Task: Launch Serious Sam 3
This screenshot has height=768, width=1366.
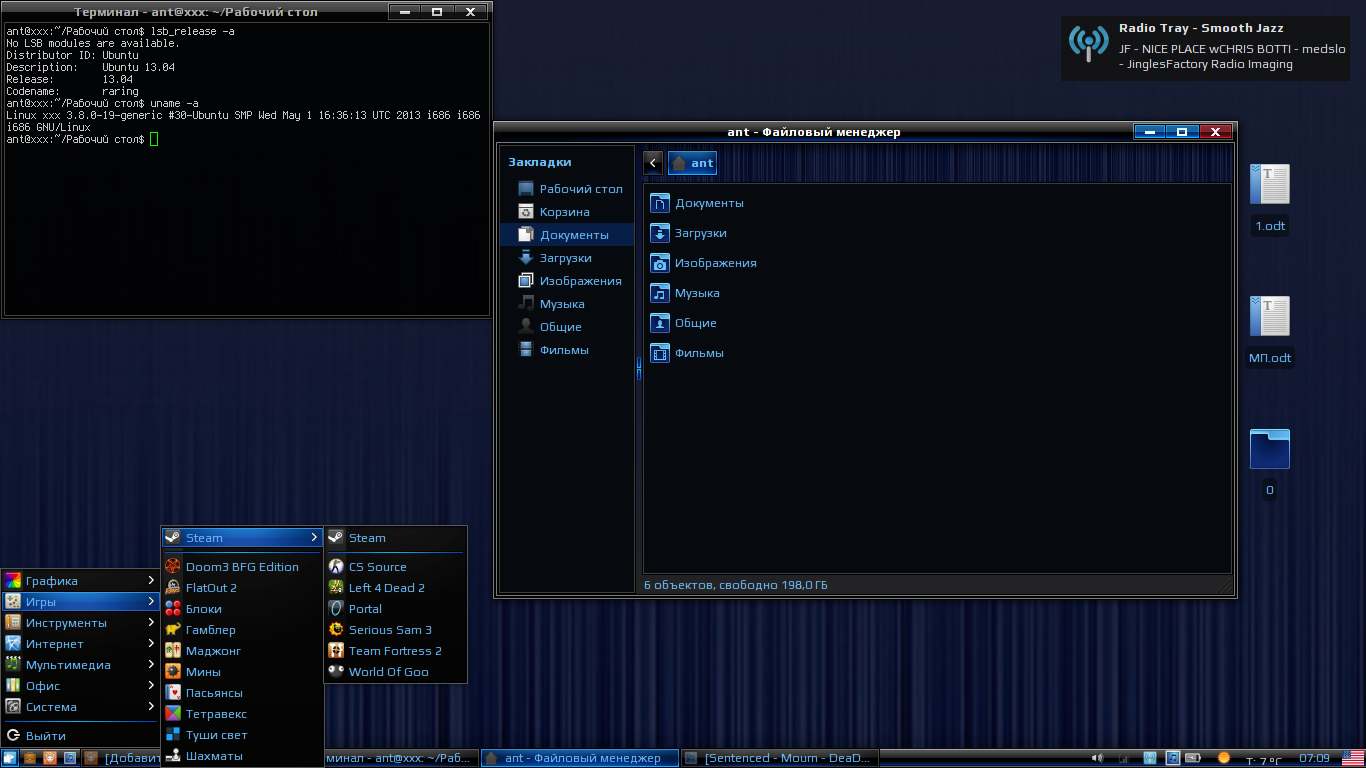Action: click(396, 630)
